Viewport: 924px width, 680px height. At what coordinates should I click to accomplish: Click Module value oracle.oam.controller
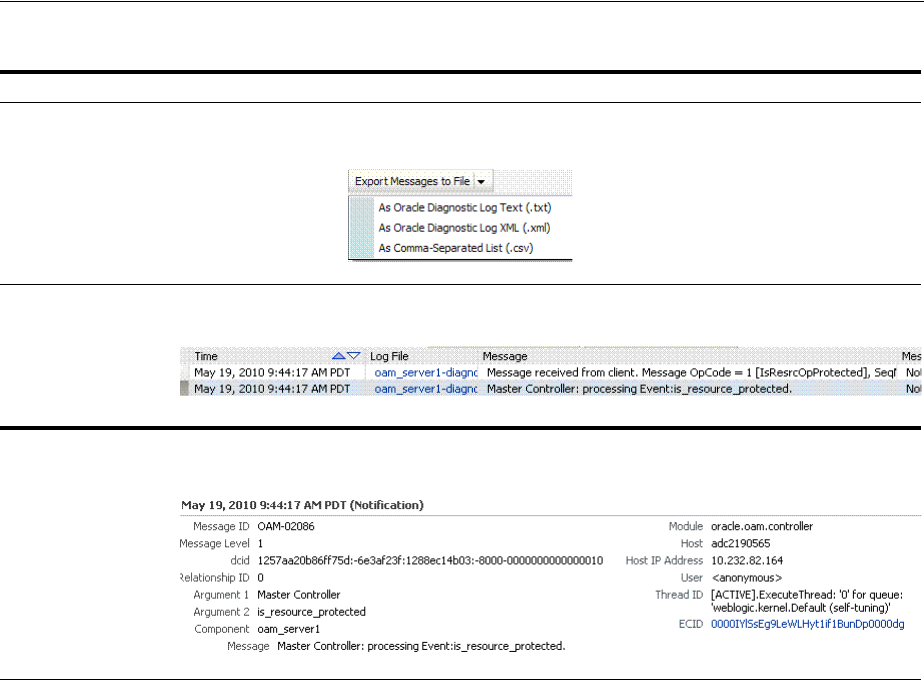(762, 526)
